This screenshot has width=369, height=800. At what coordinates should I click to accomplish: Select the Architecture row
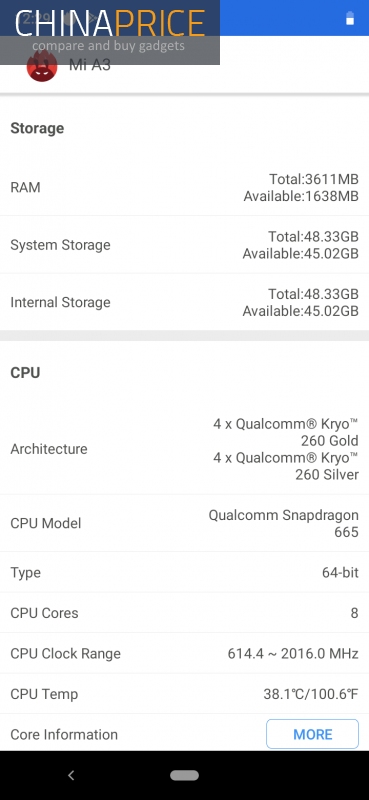[x=184, y=449]
